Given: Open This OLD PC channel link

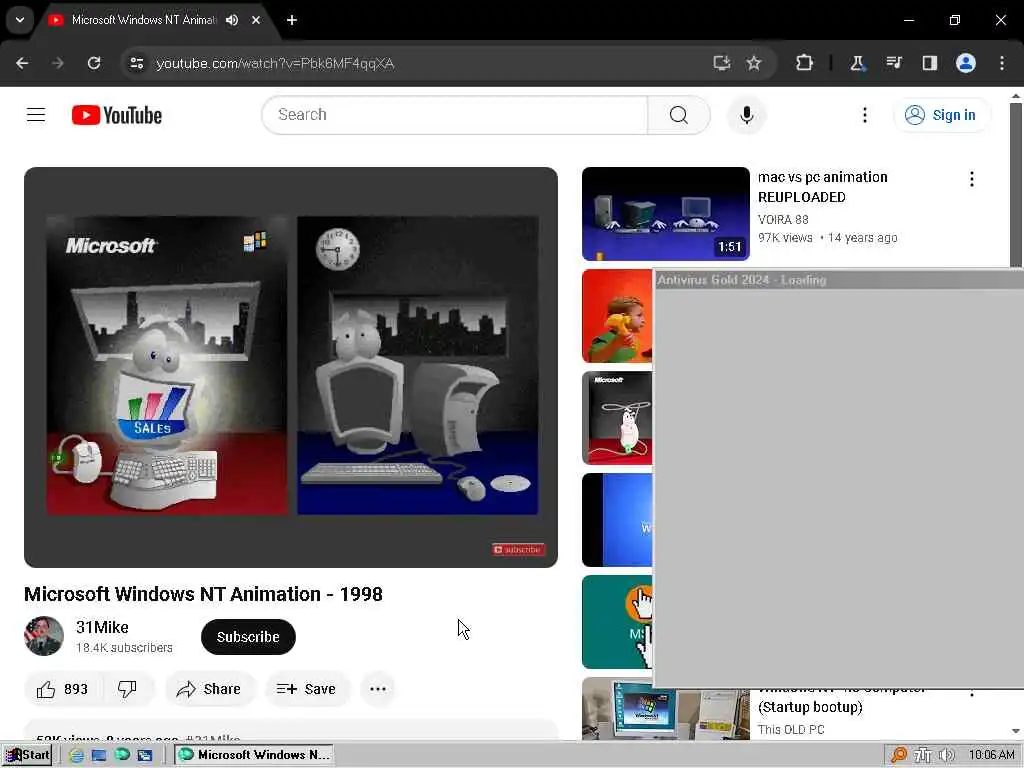Looking at the screenshot, I should coord(791,729).
